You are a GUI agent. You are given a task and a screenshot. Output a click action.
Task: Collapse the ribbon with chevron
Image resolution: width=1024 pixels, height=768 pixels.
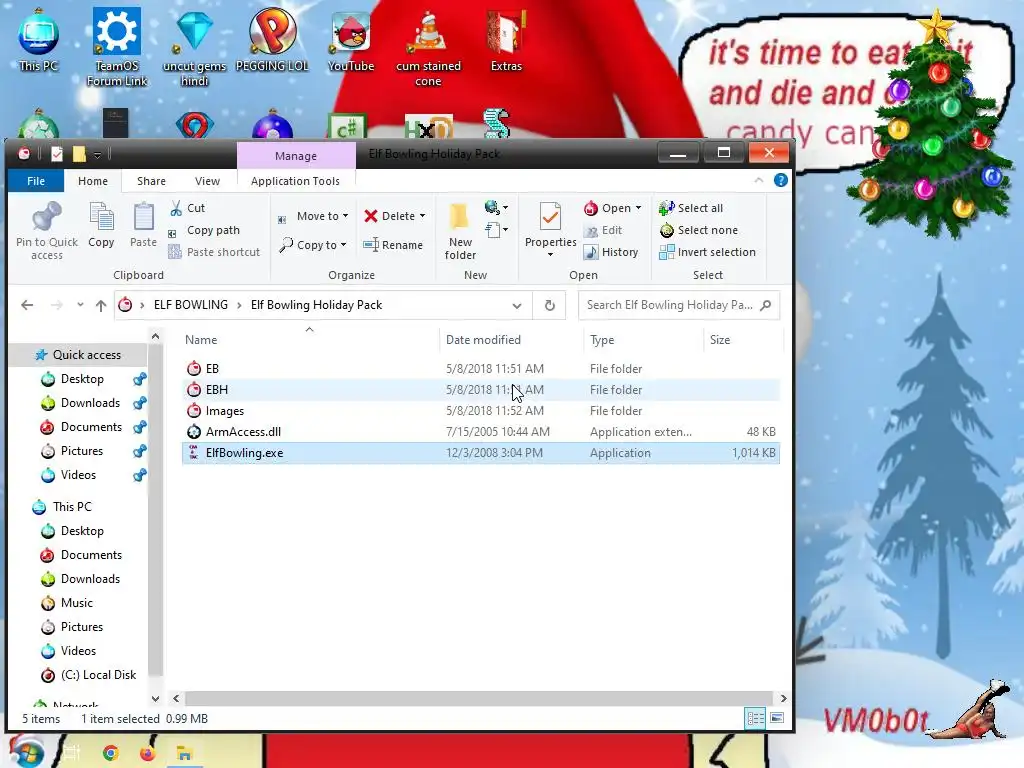[758, 180]
